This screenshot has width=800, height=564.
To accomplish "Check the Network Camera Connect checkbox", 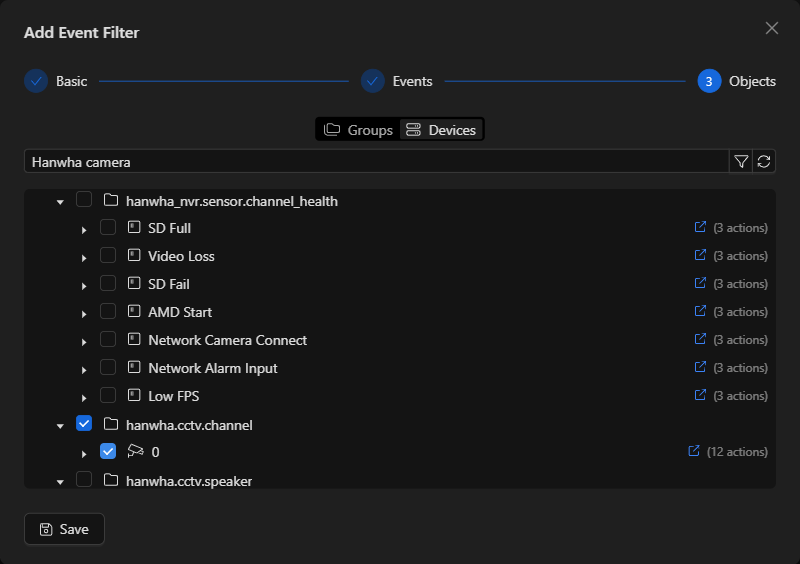I will click(x=108, y=339).
